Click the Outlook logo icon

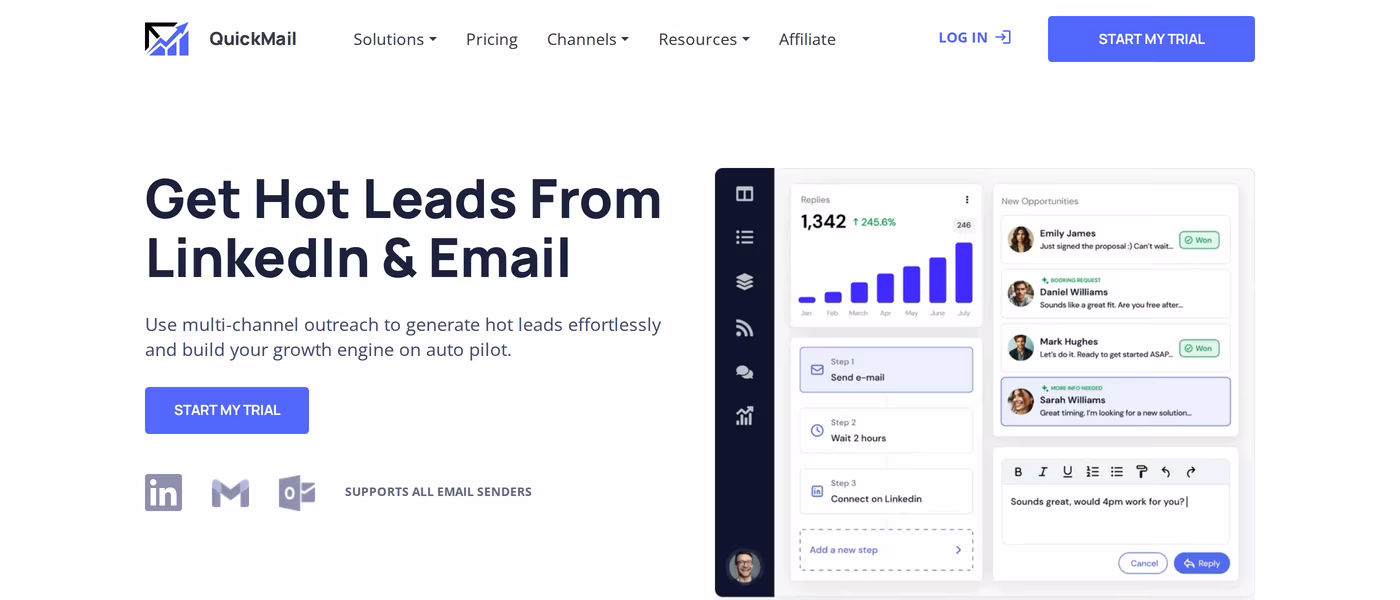pyautogui.click(x=297, y=493)
